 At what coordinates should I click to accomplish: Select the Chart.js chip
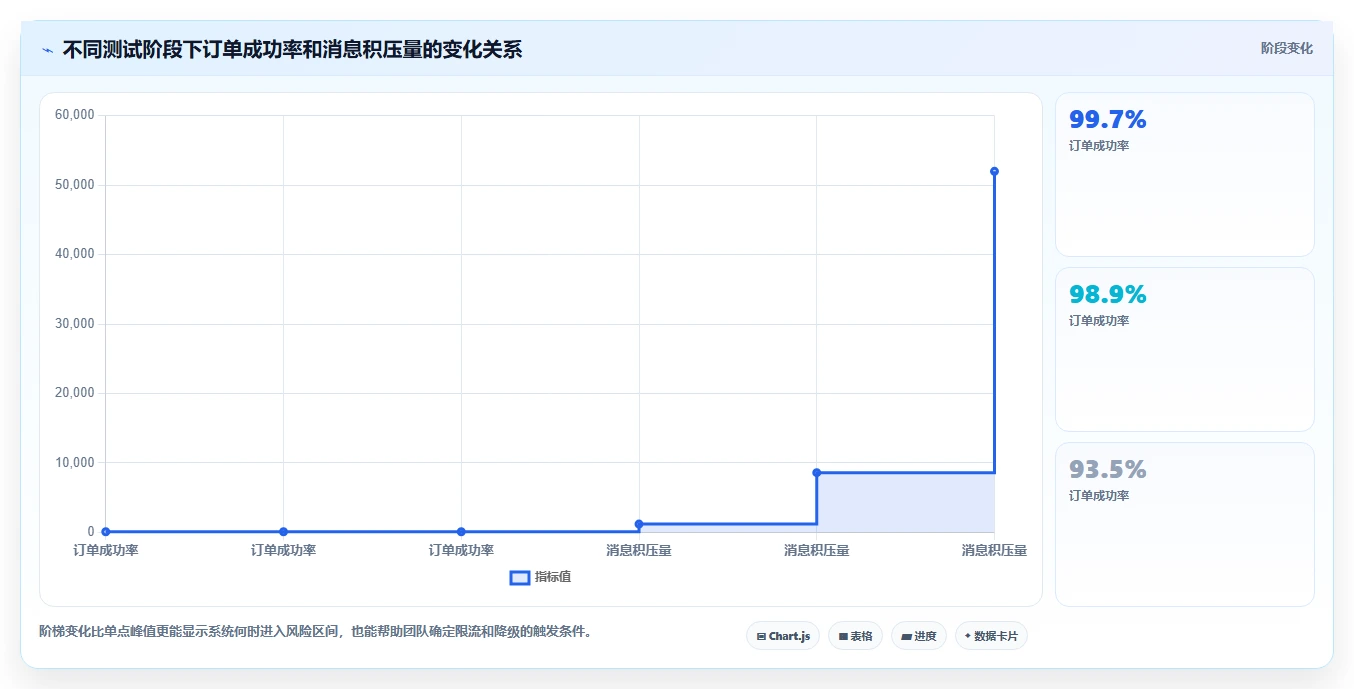coord(783,636)
